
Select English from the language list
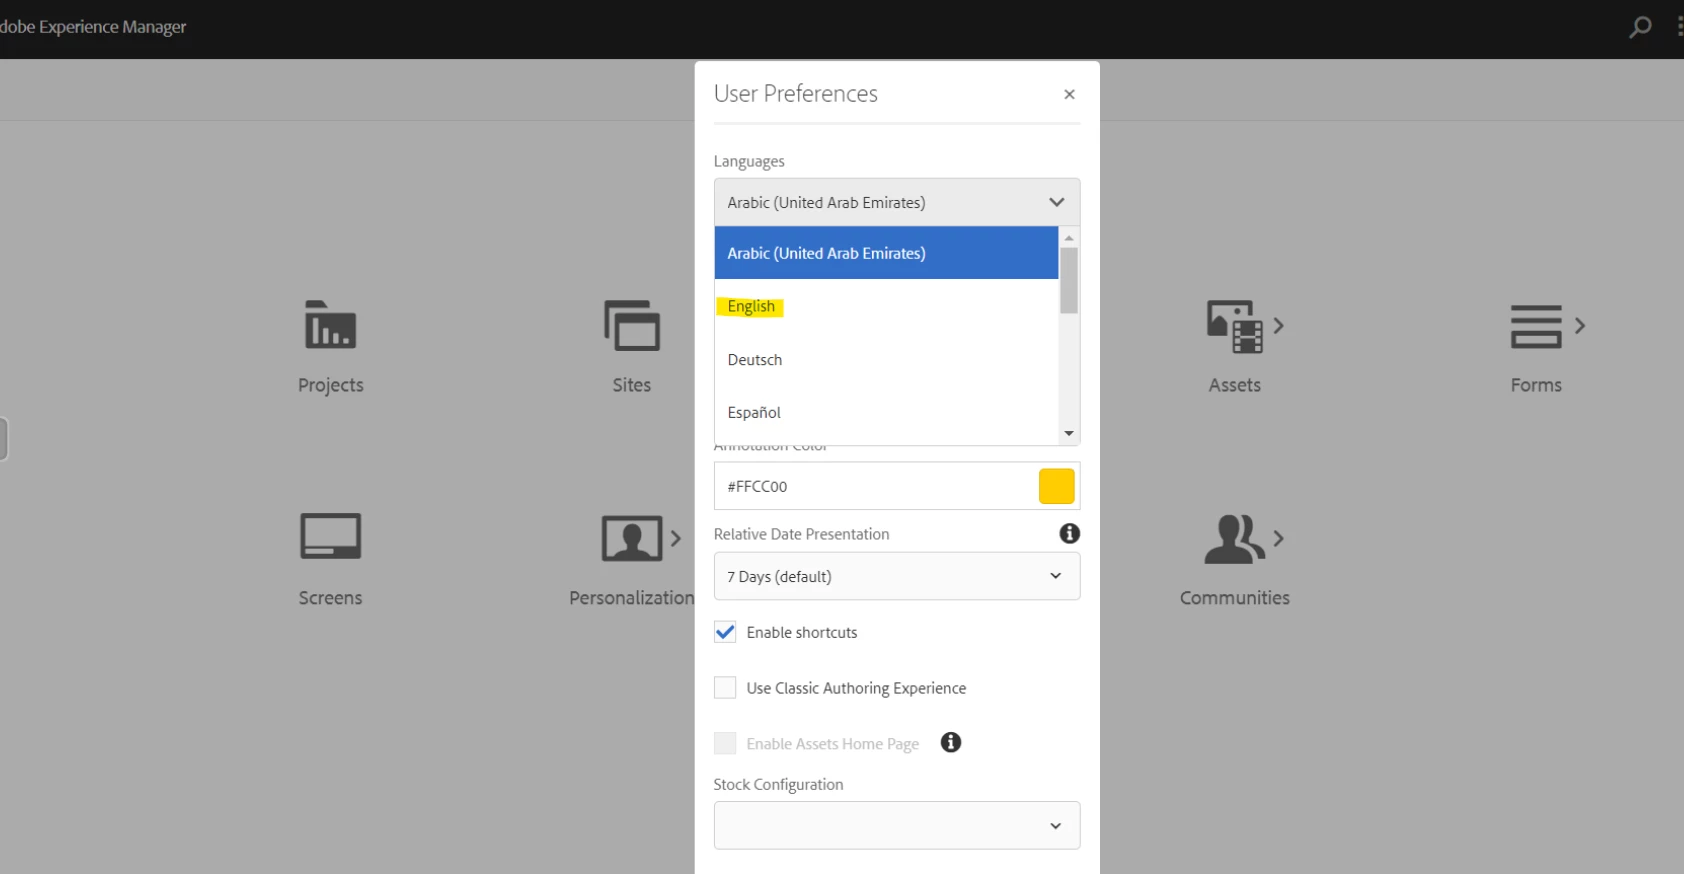(x=886, y=306)
